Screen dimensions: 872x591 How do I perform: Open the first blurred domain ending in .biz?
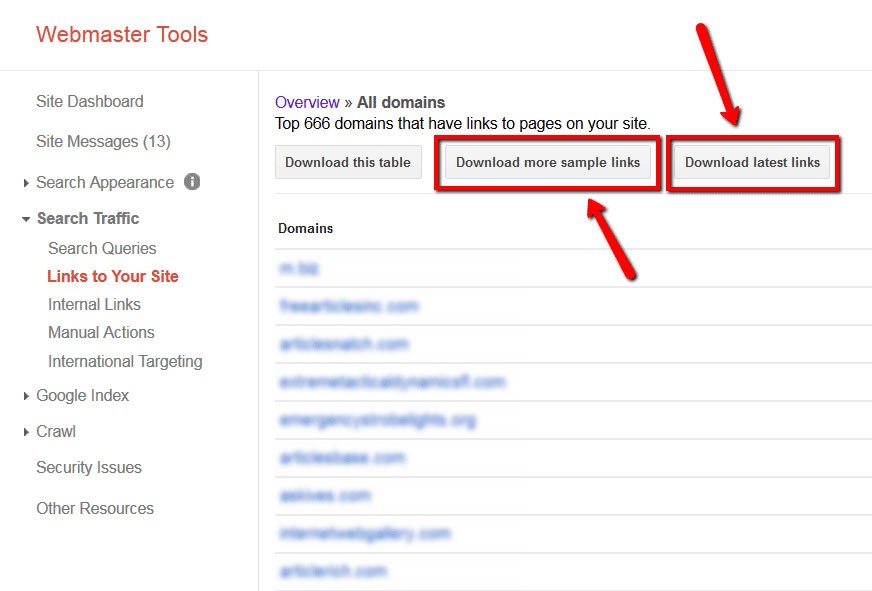tap(299, 269)
